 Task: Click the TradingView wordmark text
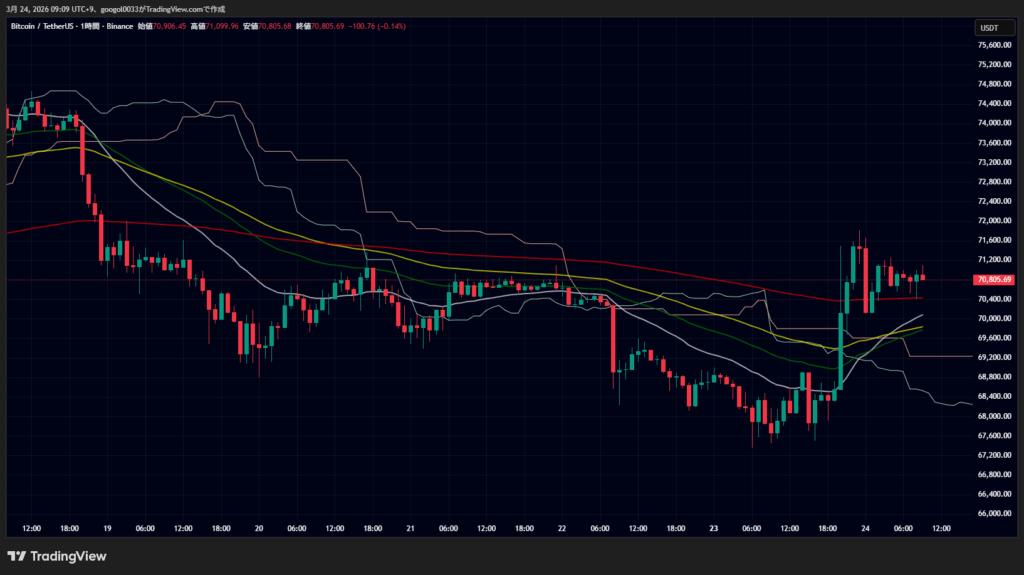(68, 556)
